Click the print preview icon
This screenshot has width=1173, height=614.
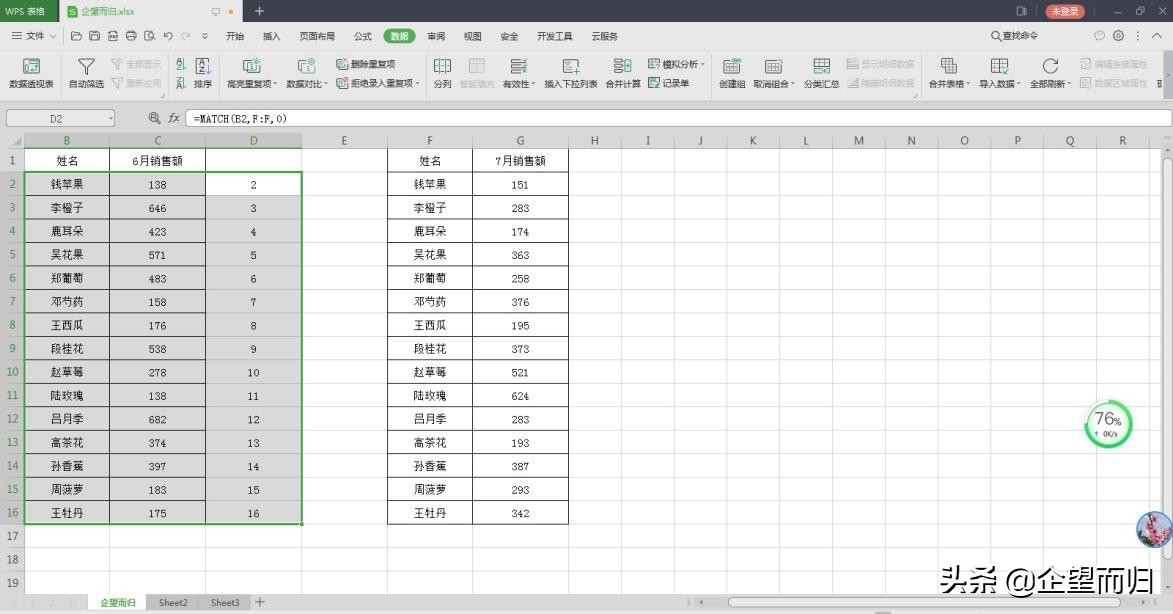(150, 36)
